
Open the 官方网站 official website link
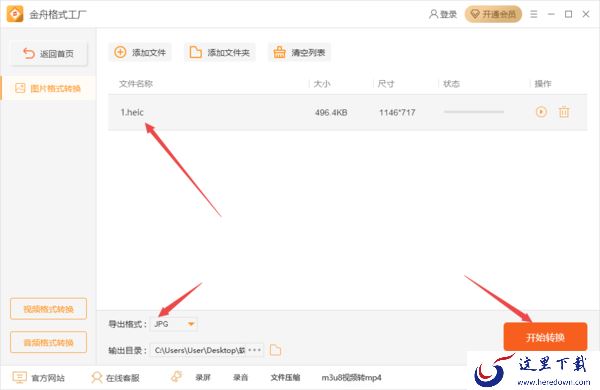point(48,378)
